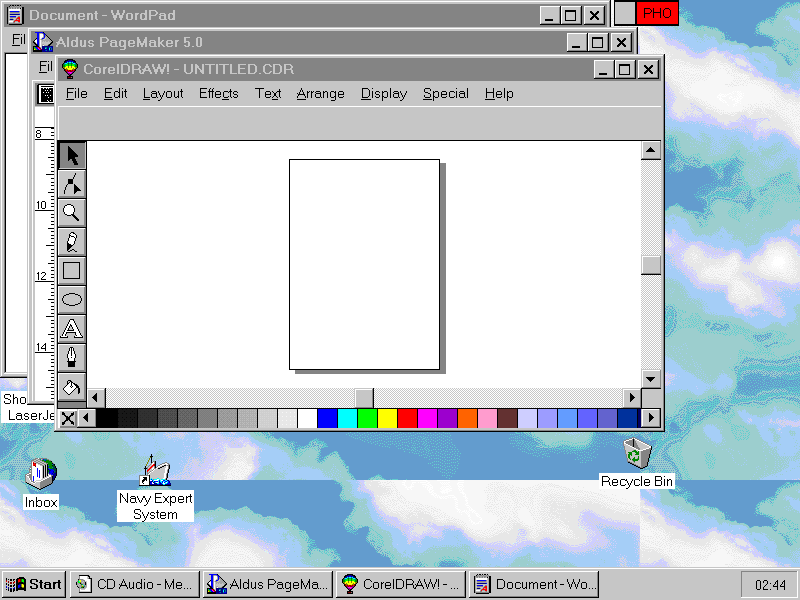
Task: Pick the brown palette swatch
Action: coord(507,419)
